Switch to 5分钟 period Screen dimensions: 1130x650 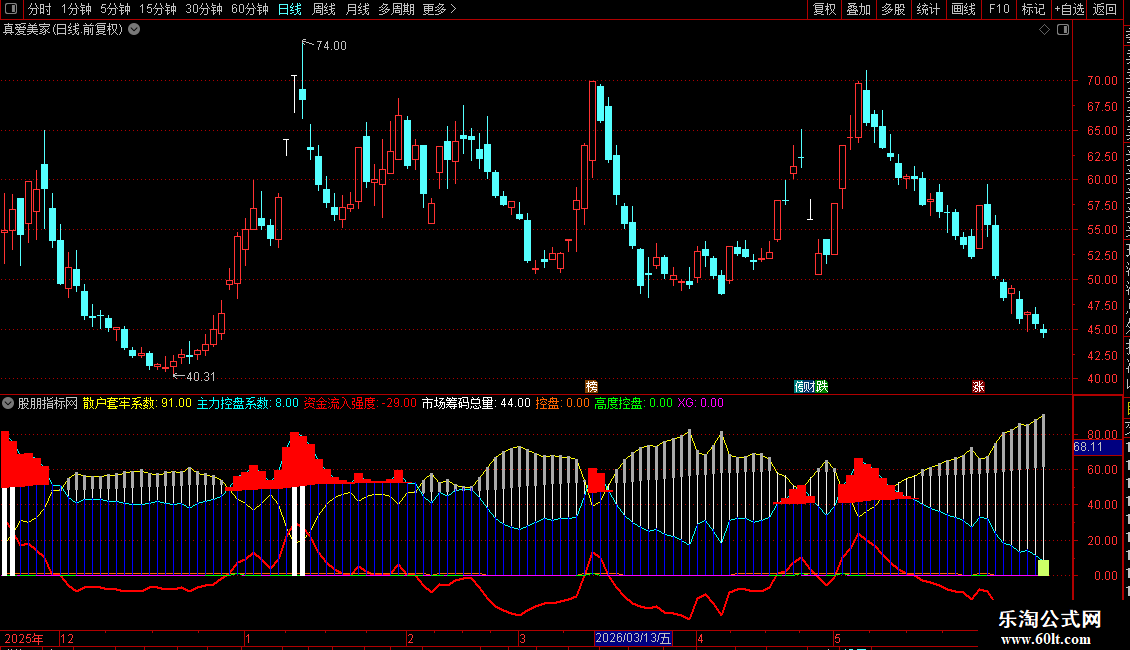[115, 9]
